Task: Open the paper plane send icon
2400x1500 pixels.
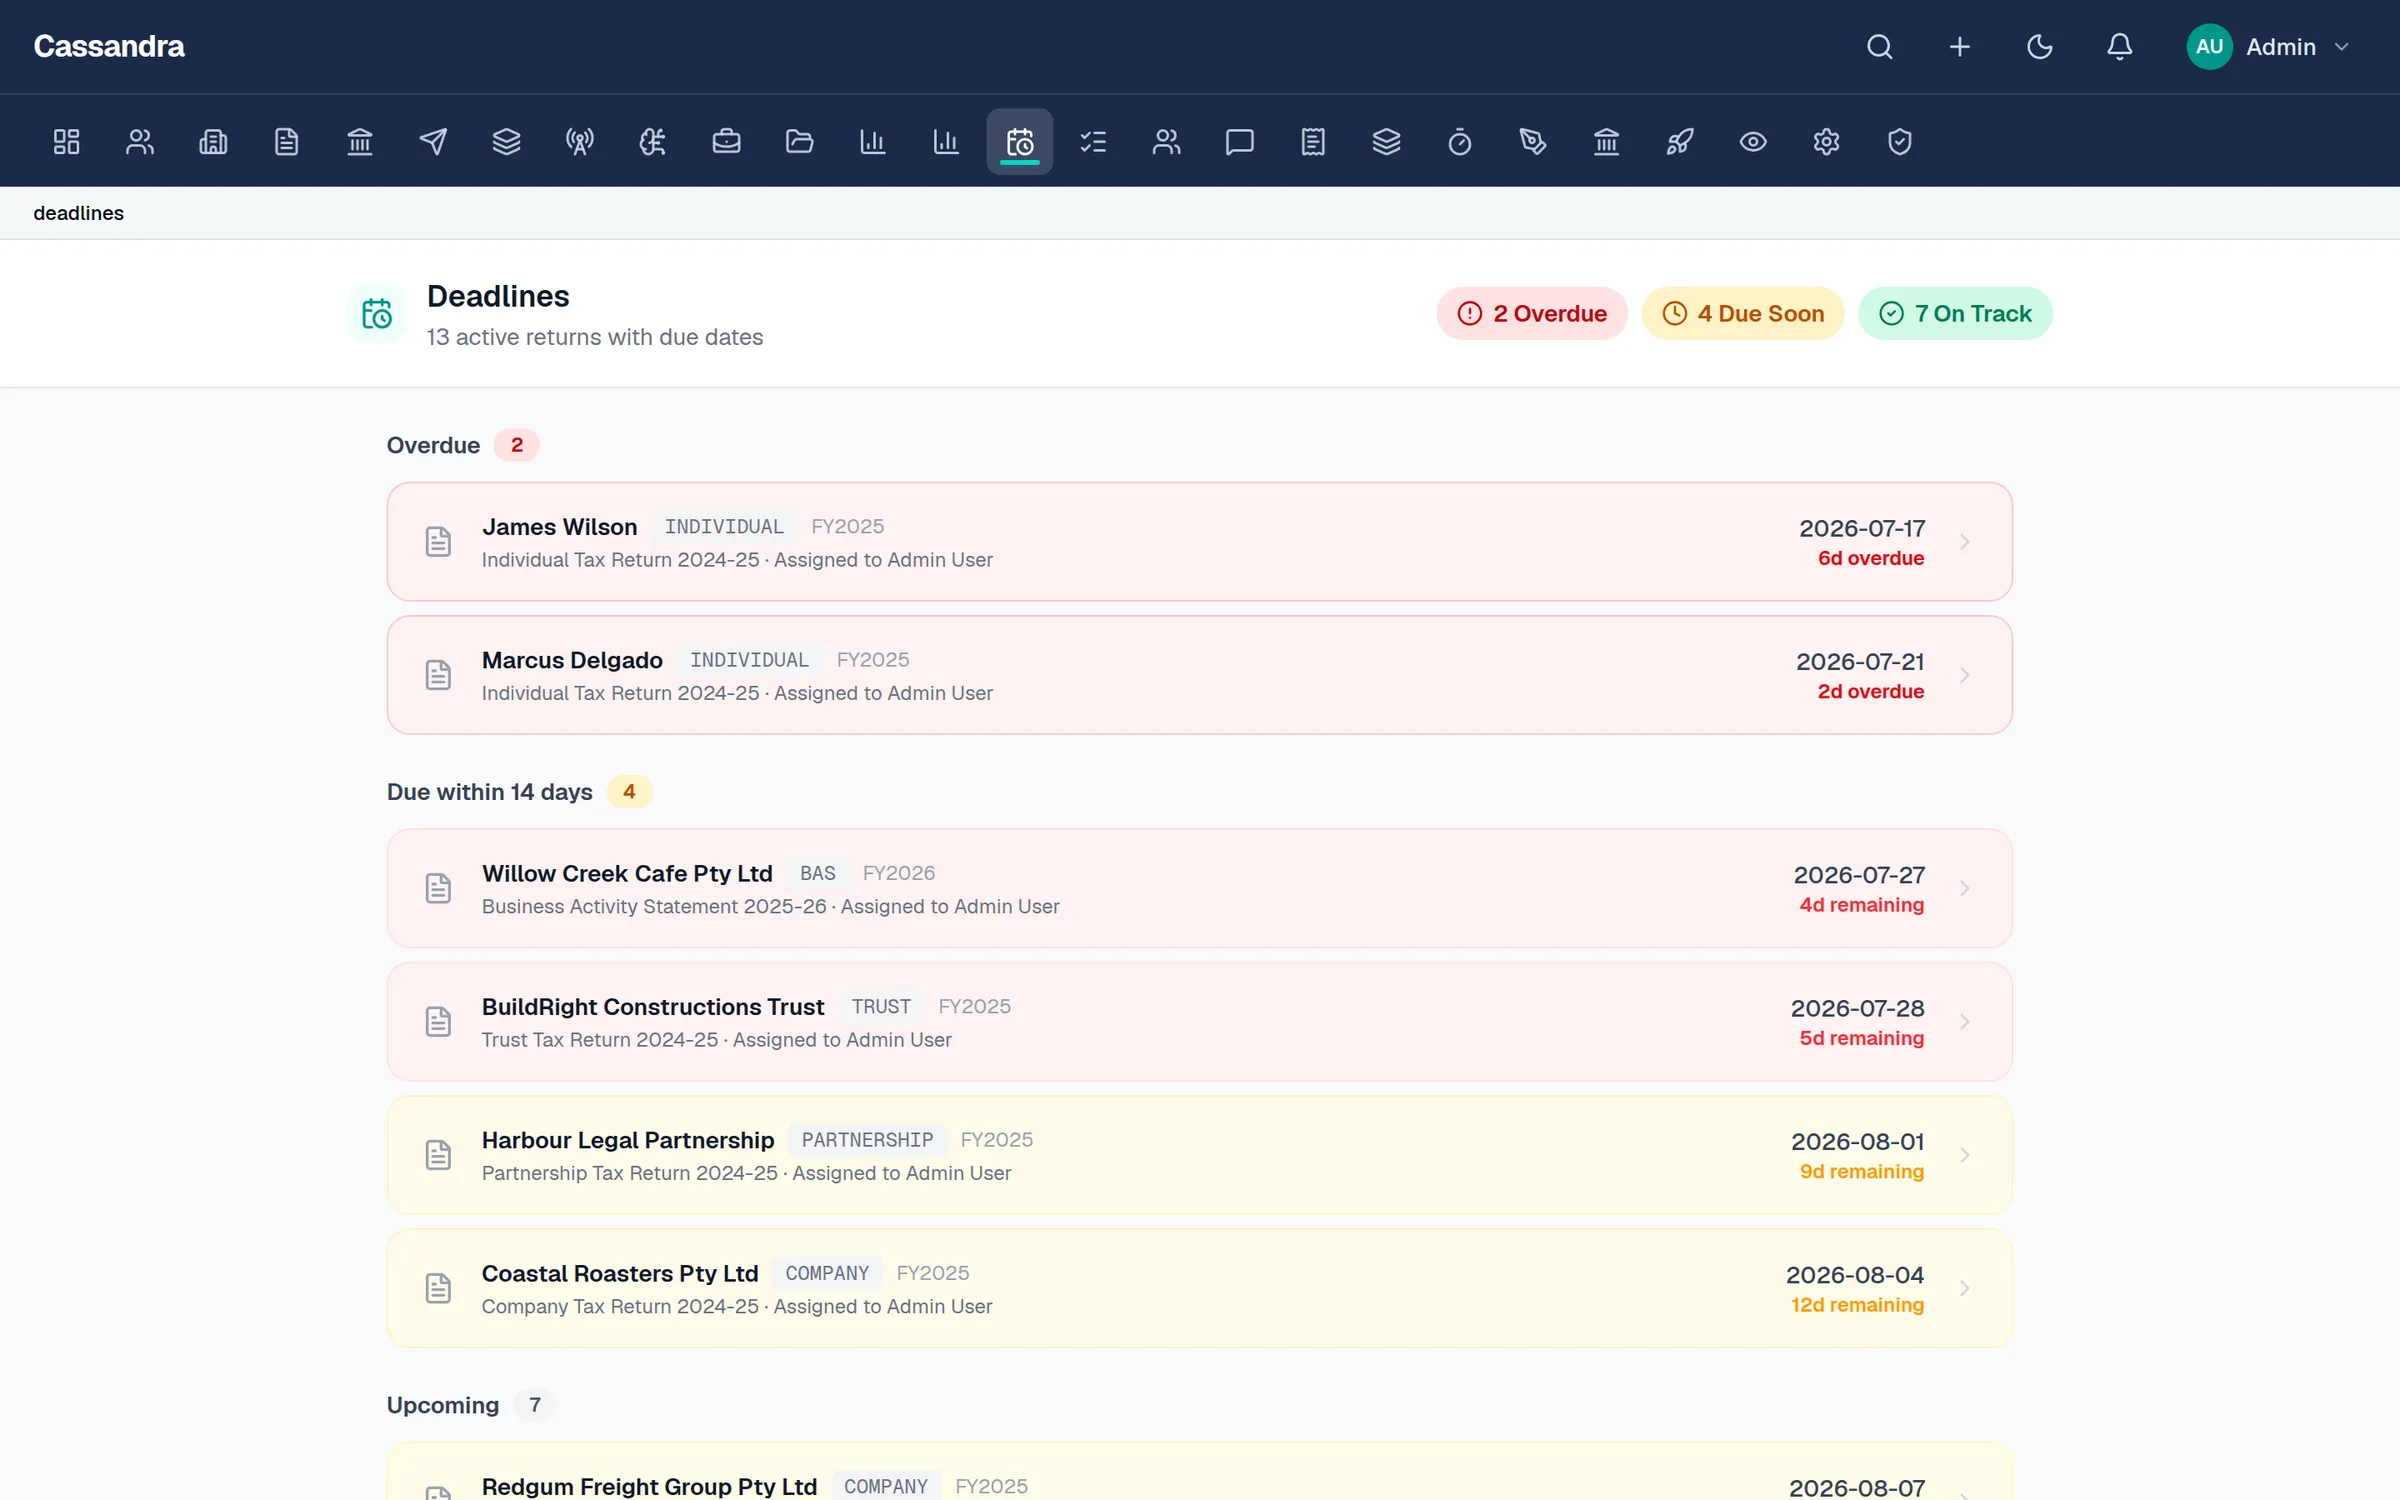Action: click(x=433, y=141)
